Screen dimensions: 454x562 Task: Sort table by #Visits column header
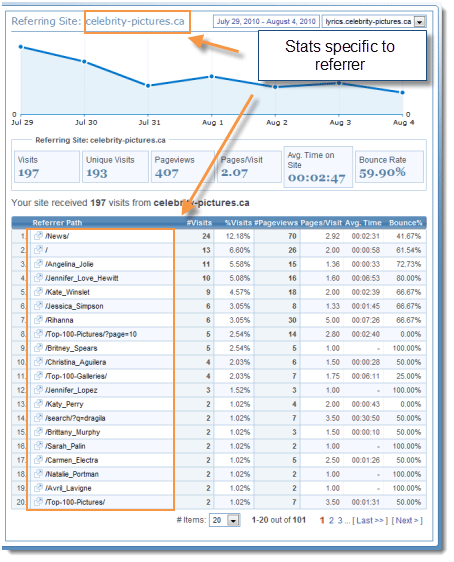[x=199, y=223]
